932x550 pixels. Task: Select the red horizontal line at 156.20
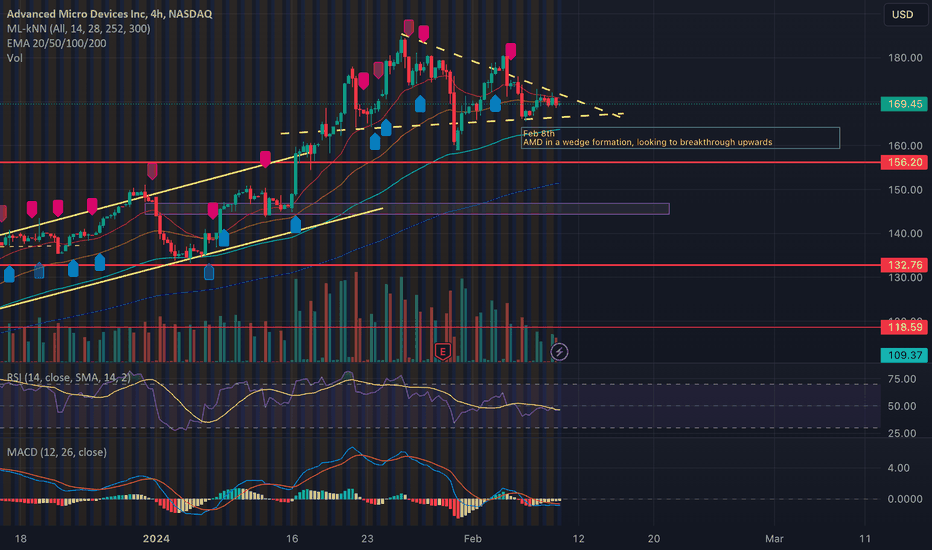click(440, 162)
